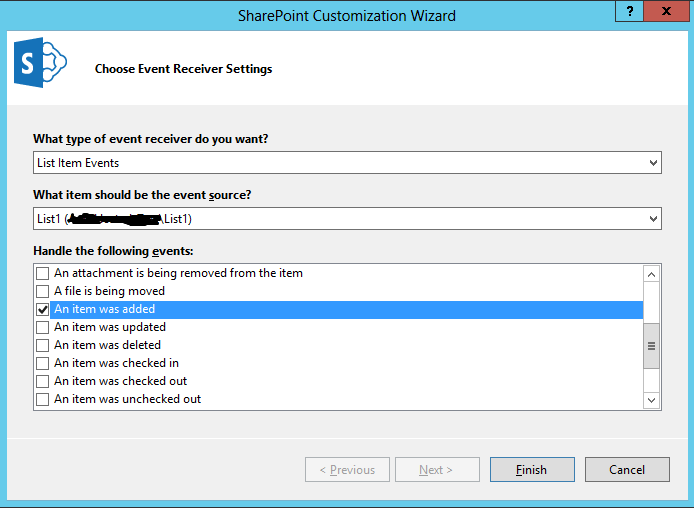This screenshot has width=694, height=508.
Task: Select the 'An item was deleted' row text
Action: pos(107,345)
